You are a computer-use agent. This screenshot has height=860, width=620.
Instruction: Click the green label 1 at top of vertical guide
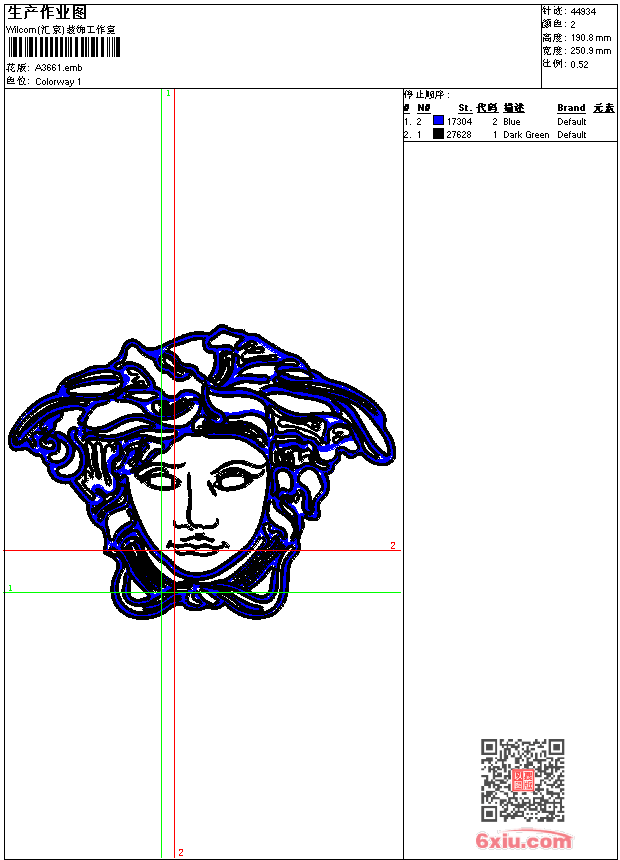click(168, 94)
